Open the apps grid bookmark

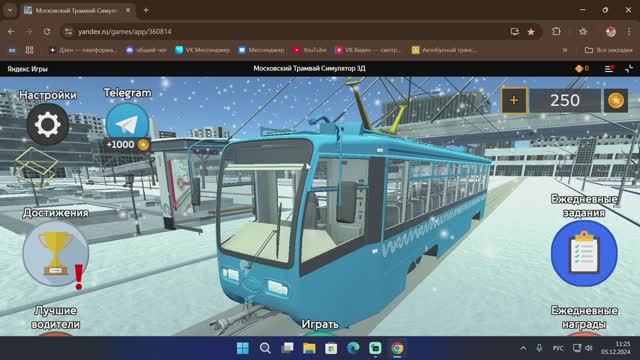click(29, 50)
